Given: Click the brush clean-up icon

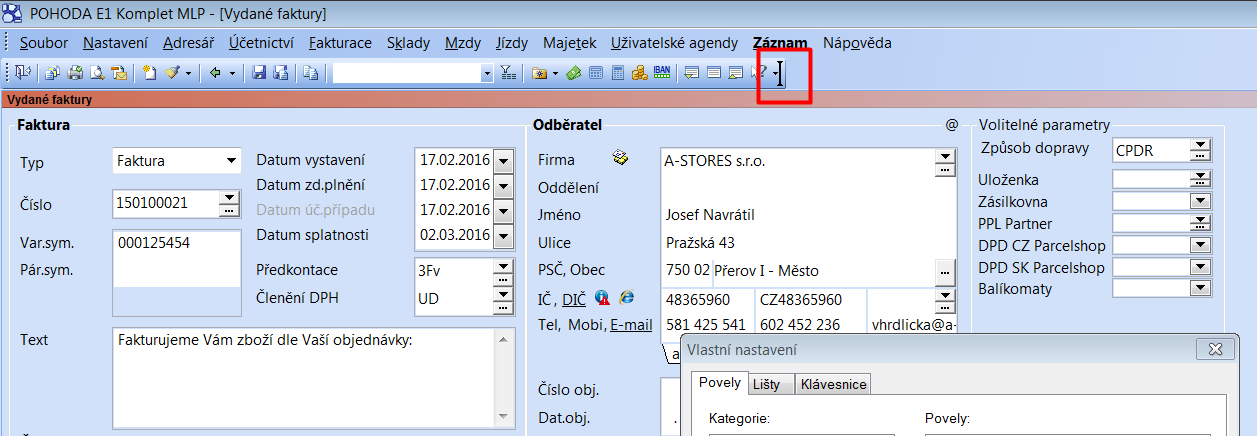Looking at the screenshot, I should [x=172, y=72].
